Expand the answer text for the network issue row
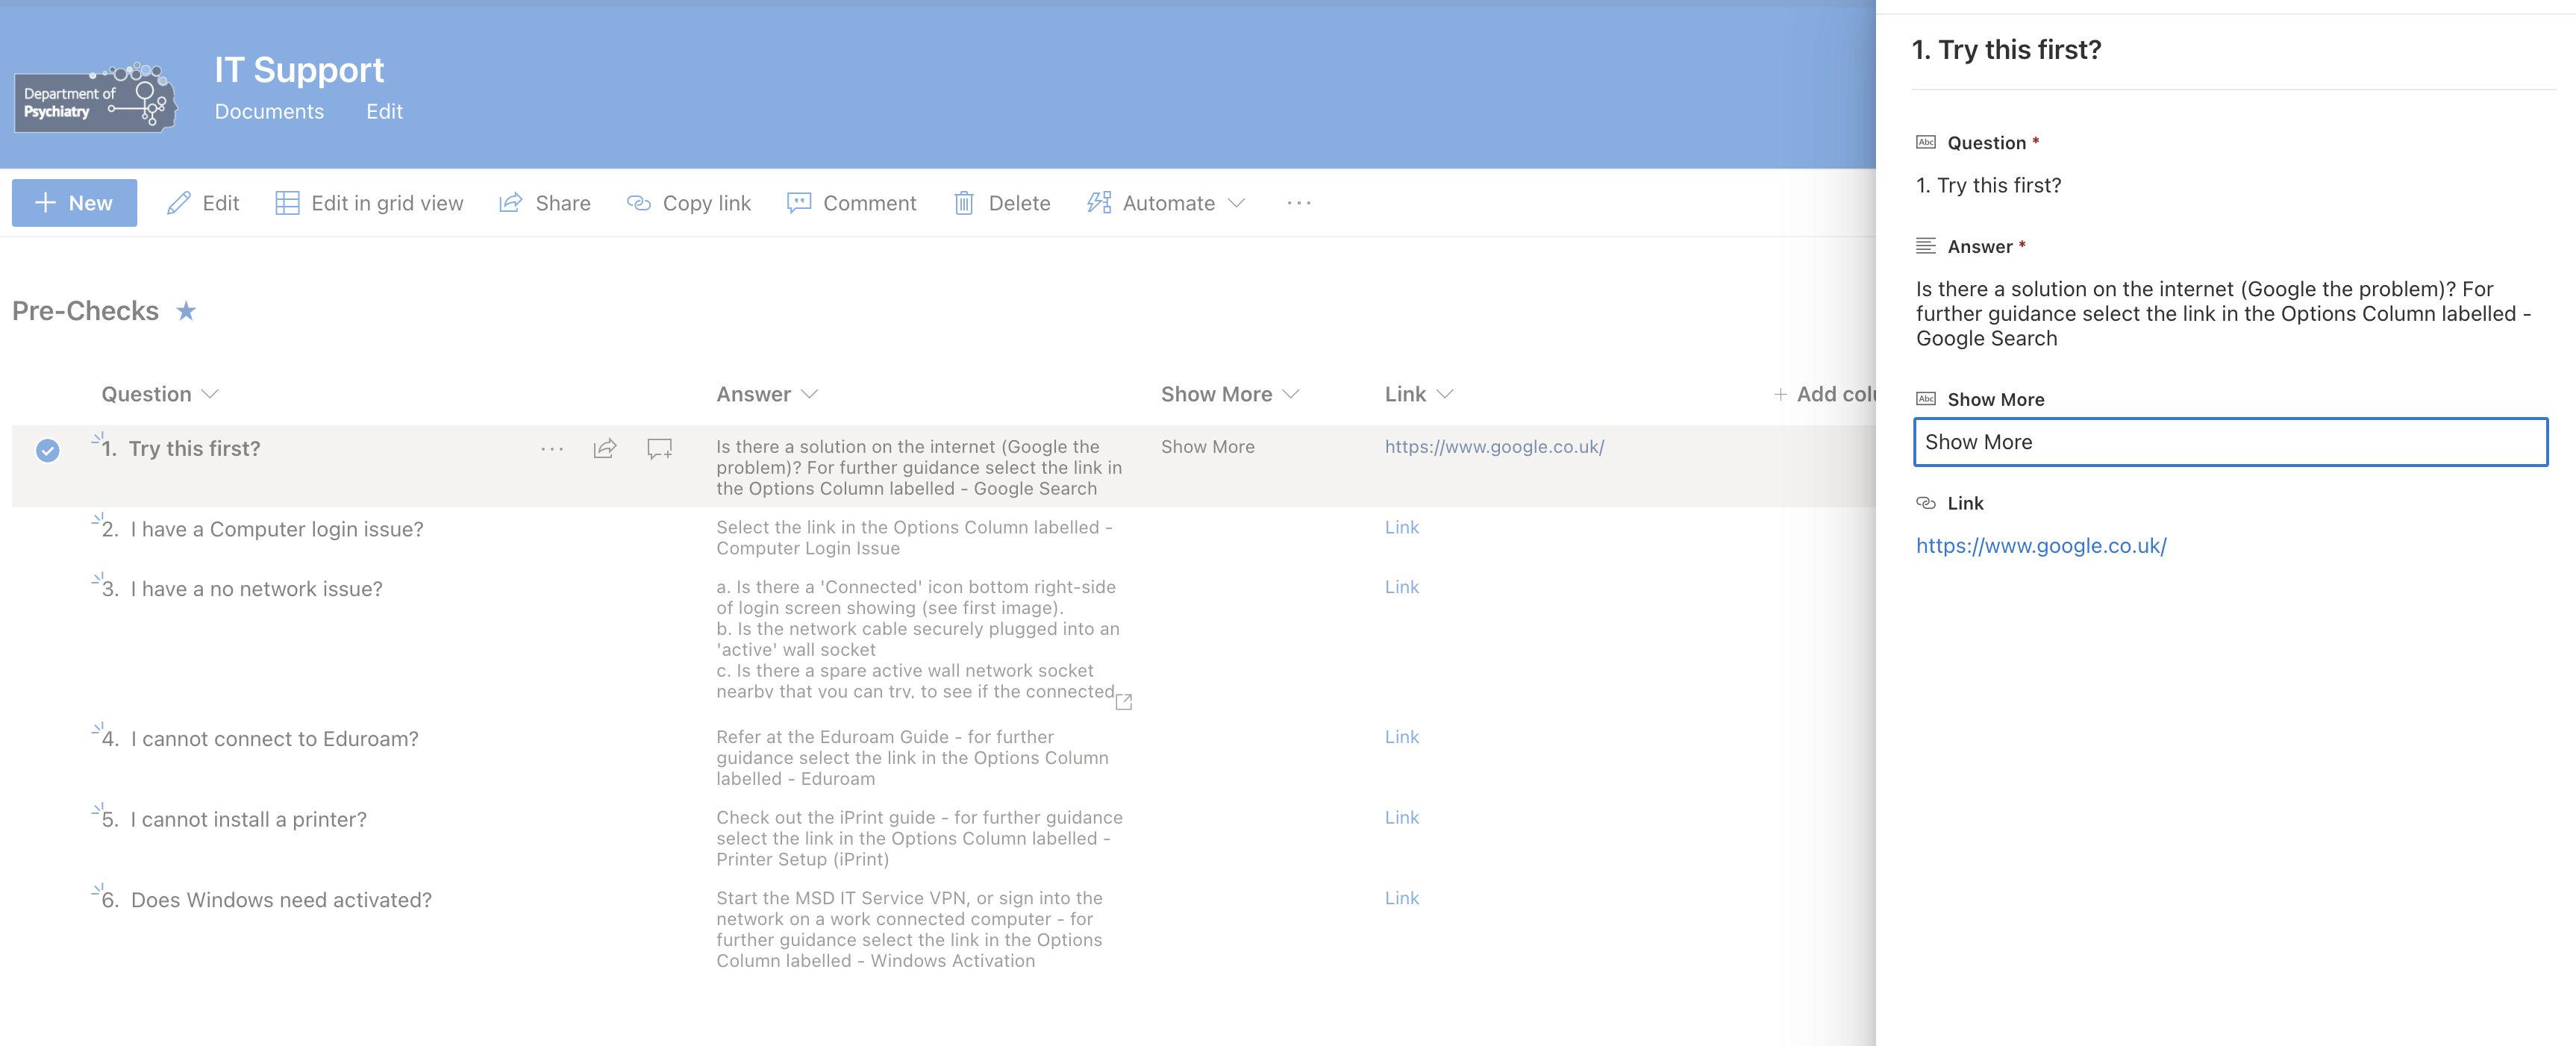The image size is (2576, 1046). [1122, 701]
